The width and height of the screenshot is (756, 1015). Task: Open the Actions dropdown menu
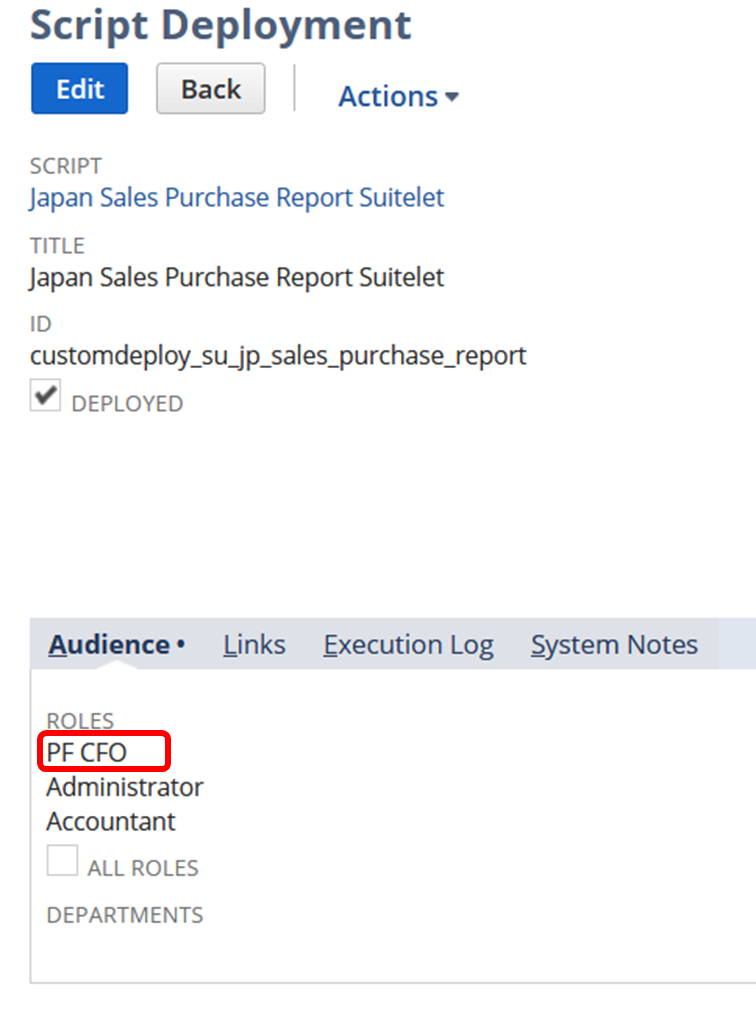click(x=398, y=96)
